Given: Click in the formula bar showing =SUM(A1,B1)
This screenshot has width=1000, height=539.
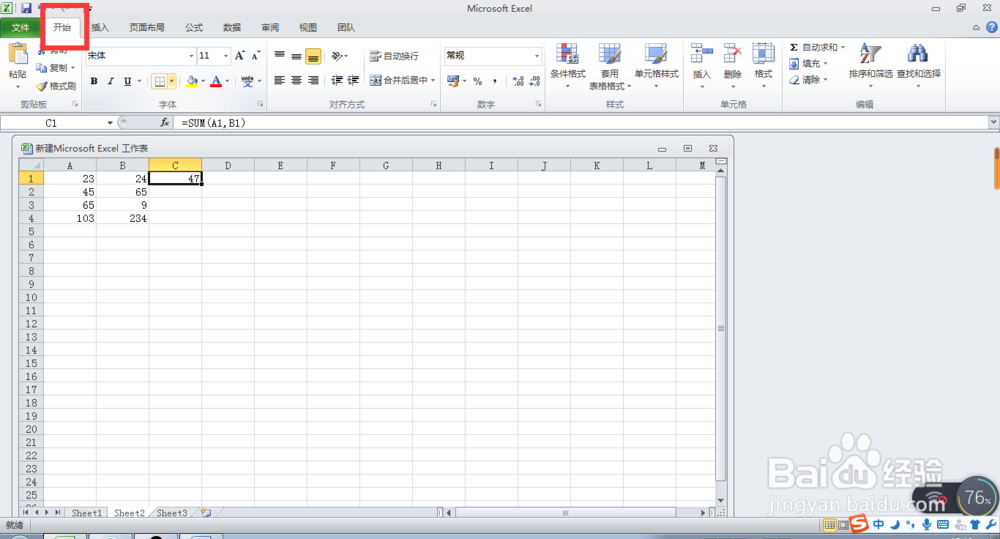Looking at the screenshot, I should [580, 122].
